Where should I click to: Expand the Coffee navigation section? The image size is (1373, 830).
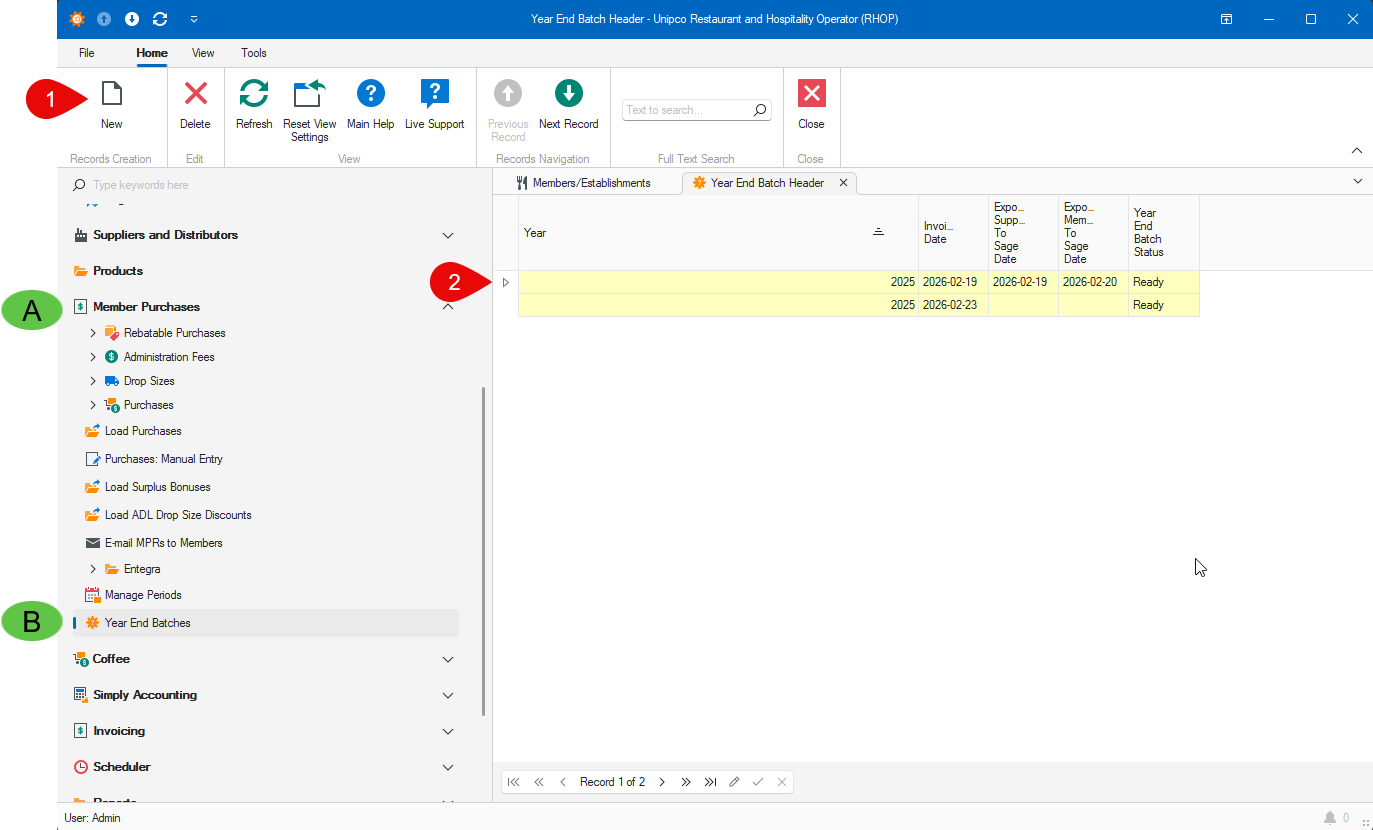coord(448,660)
